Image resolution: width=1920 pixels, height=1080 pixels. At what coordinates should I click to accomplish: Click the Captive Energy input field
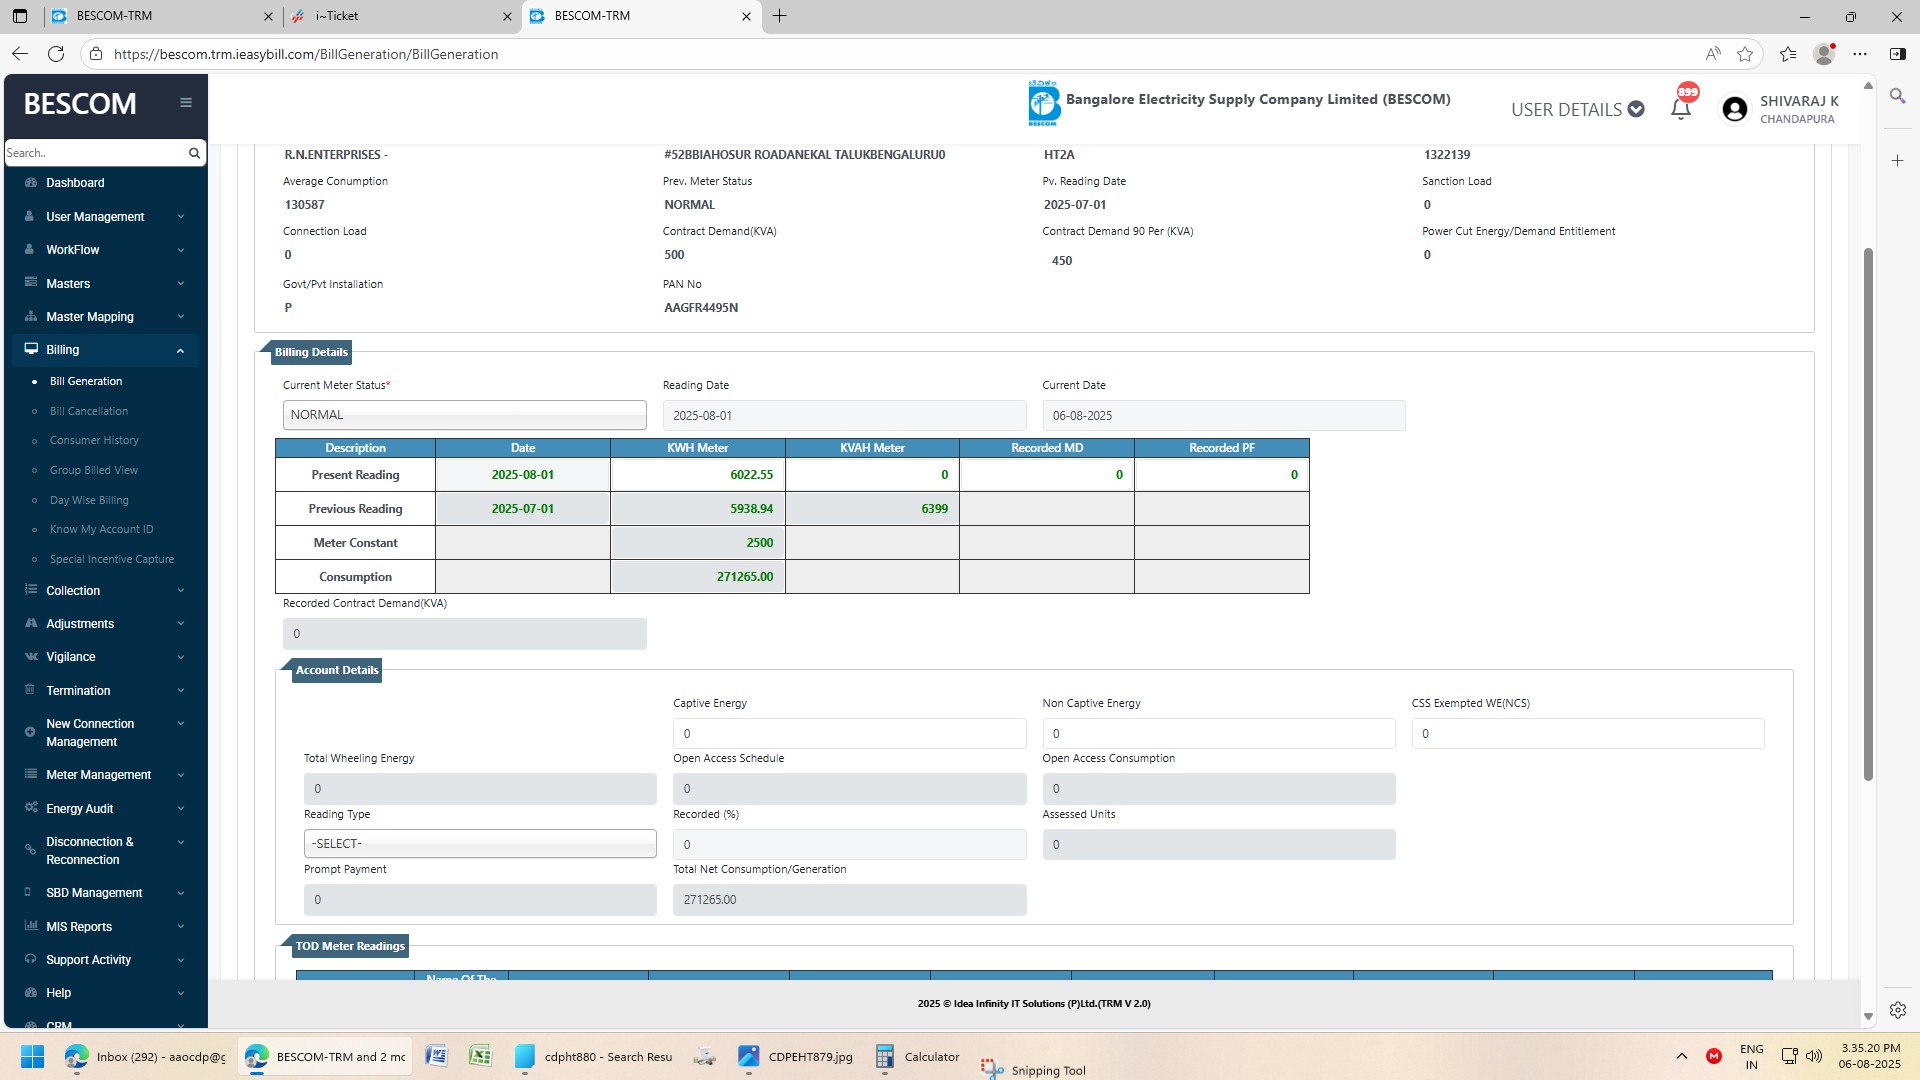(x=849, y=733)
